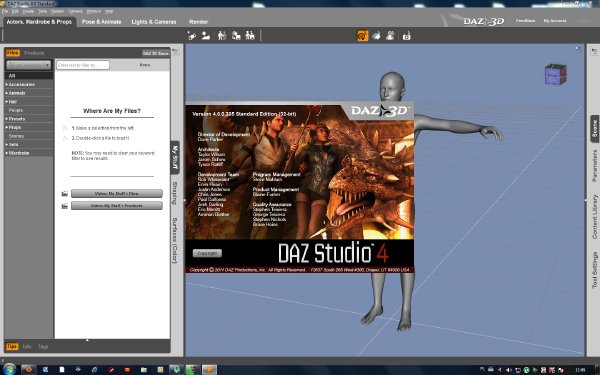Screen dimensions: 600x375
Task: Open the category dropdown above the All list
Action: 28,65
